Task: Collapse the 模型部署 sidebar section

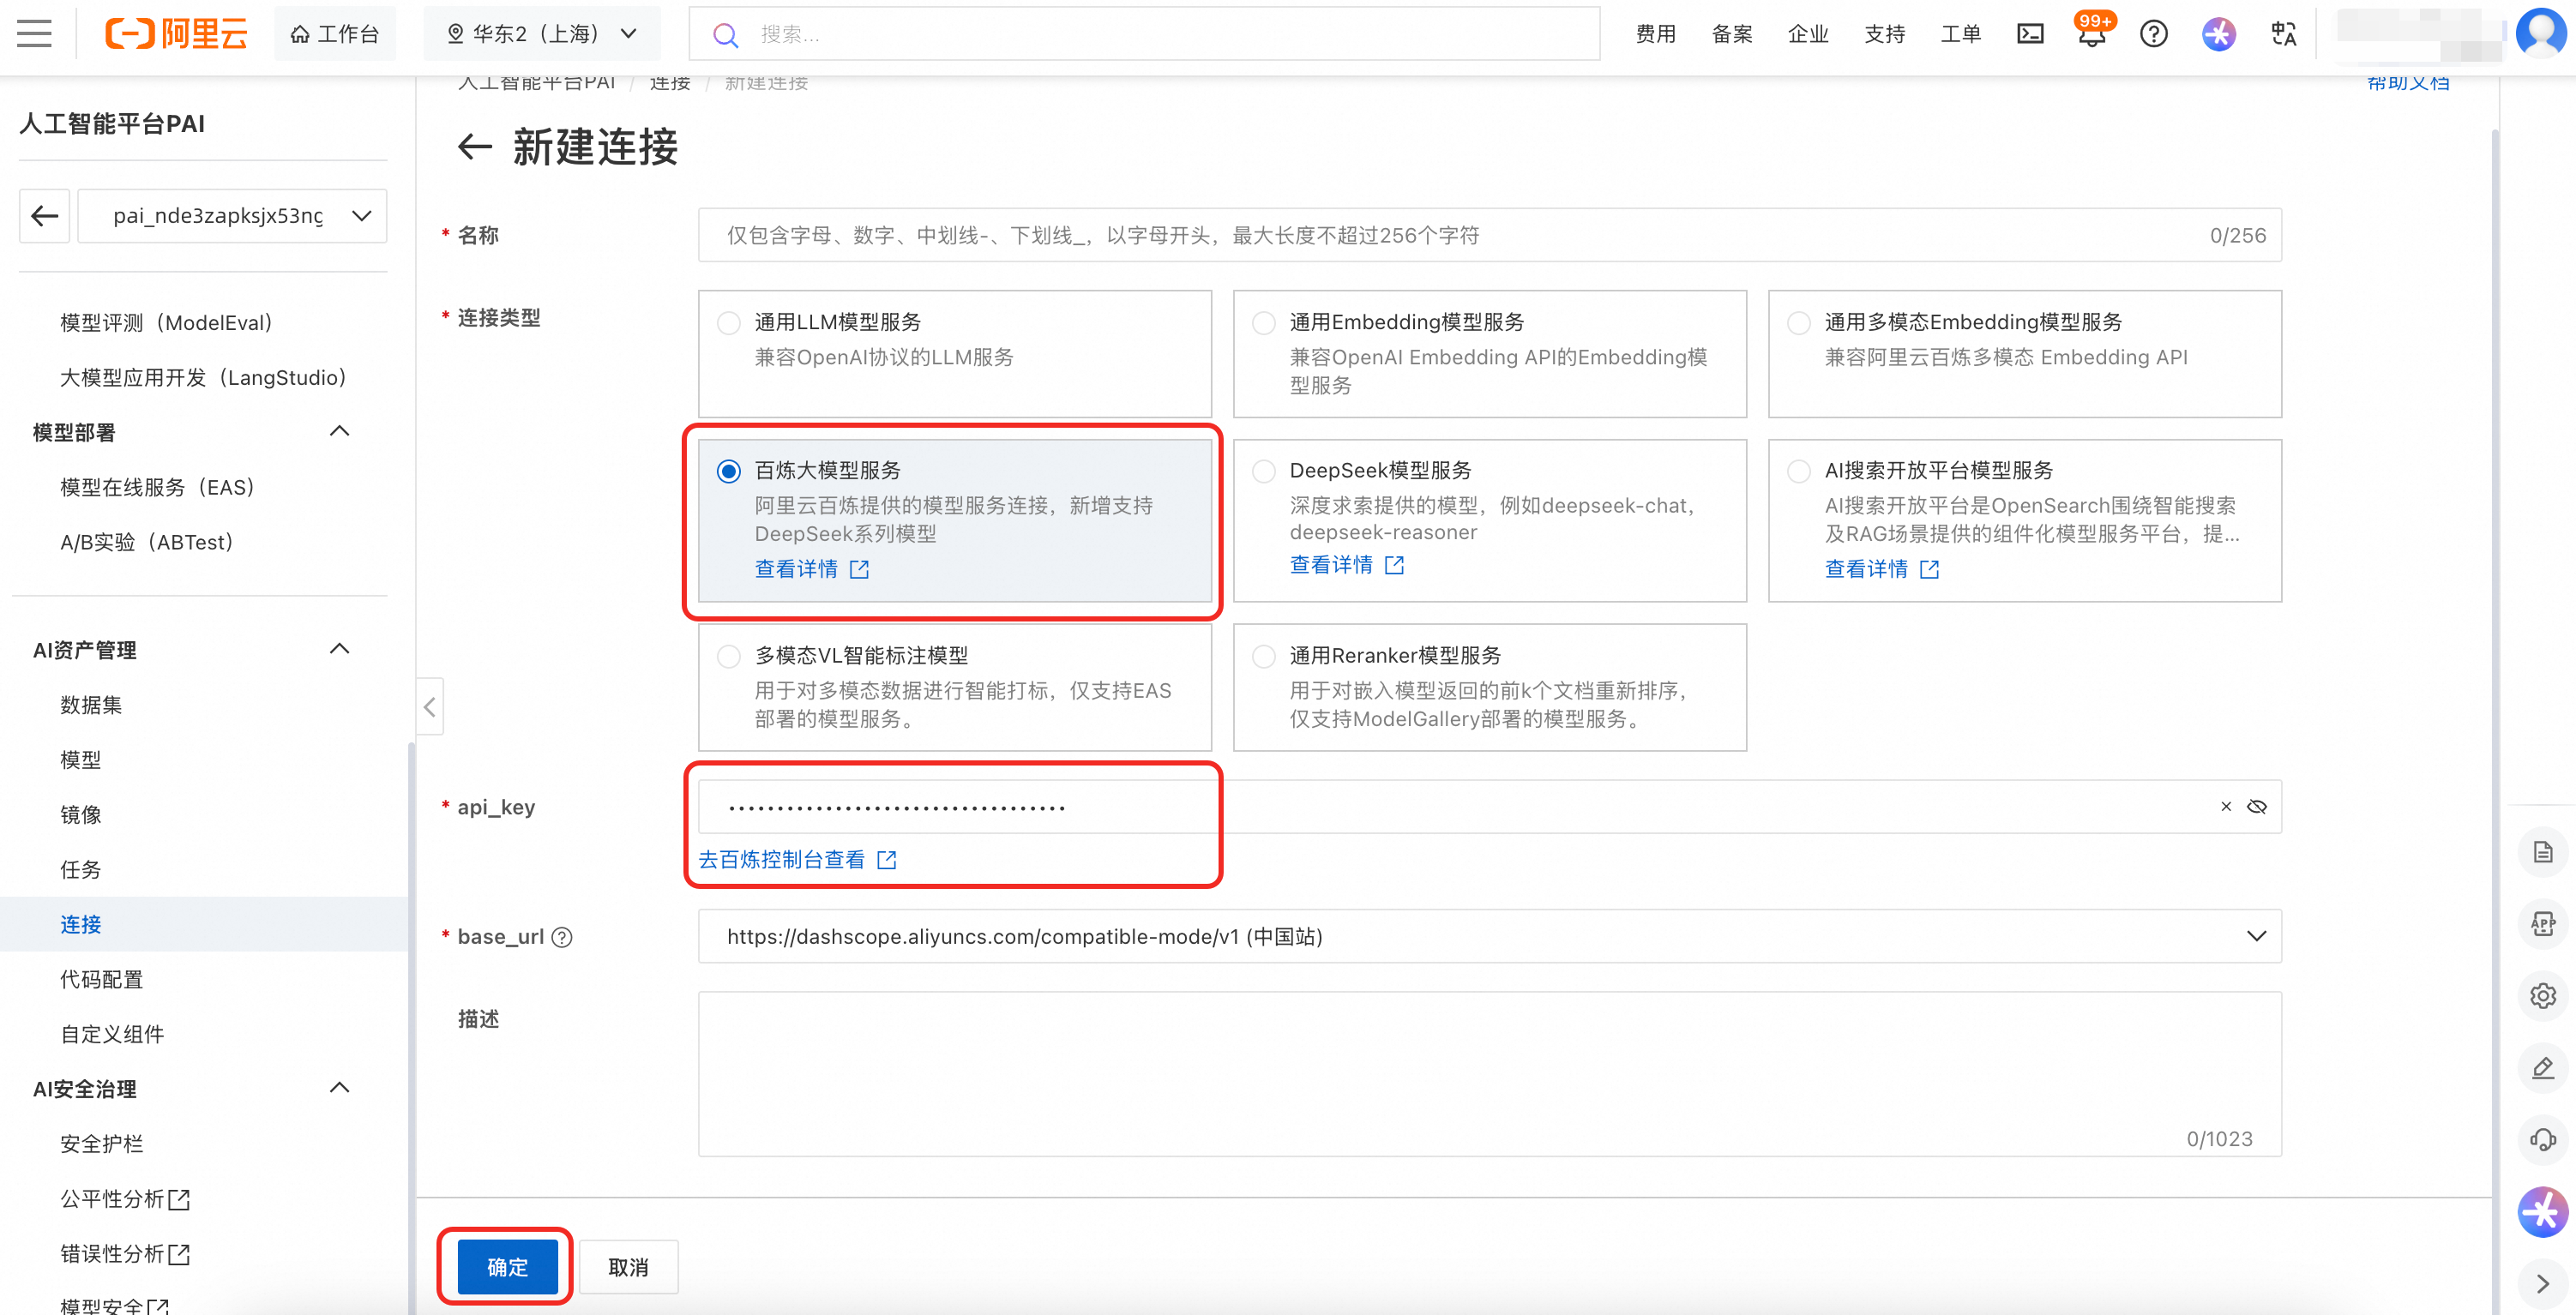Action: pyautogui.click(x=339, y=432)
